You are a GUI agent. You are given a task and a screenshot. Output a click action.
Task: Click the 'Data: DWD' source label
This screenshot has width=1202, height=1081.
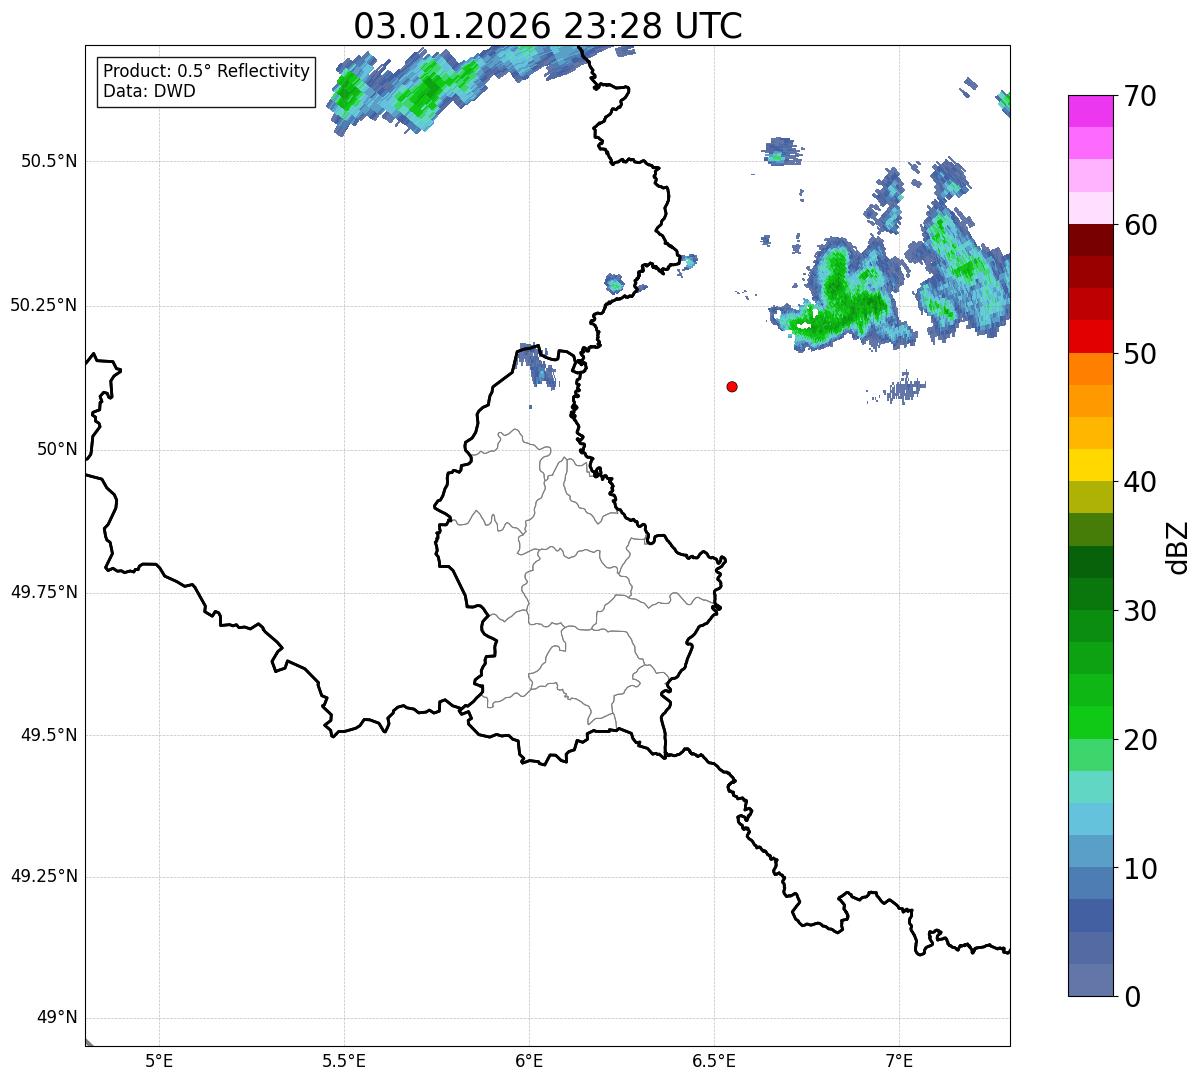pos(149,91)
